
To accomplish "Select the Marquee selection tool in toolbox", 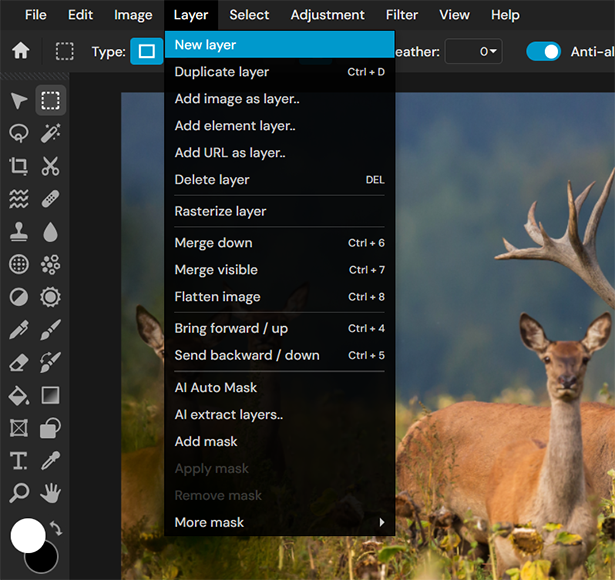I will [51, 101].
